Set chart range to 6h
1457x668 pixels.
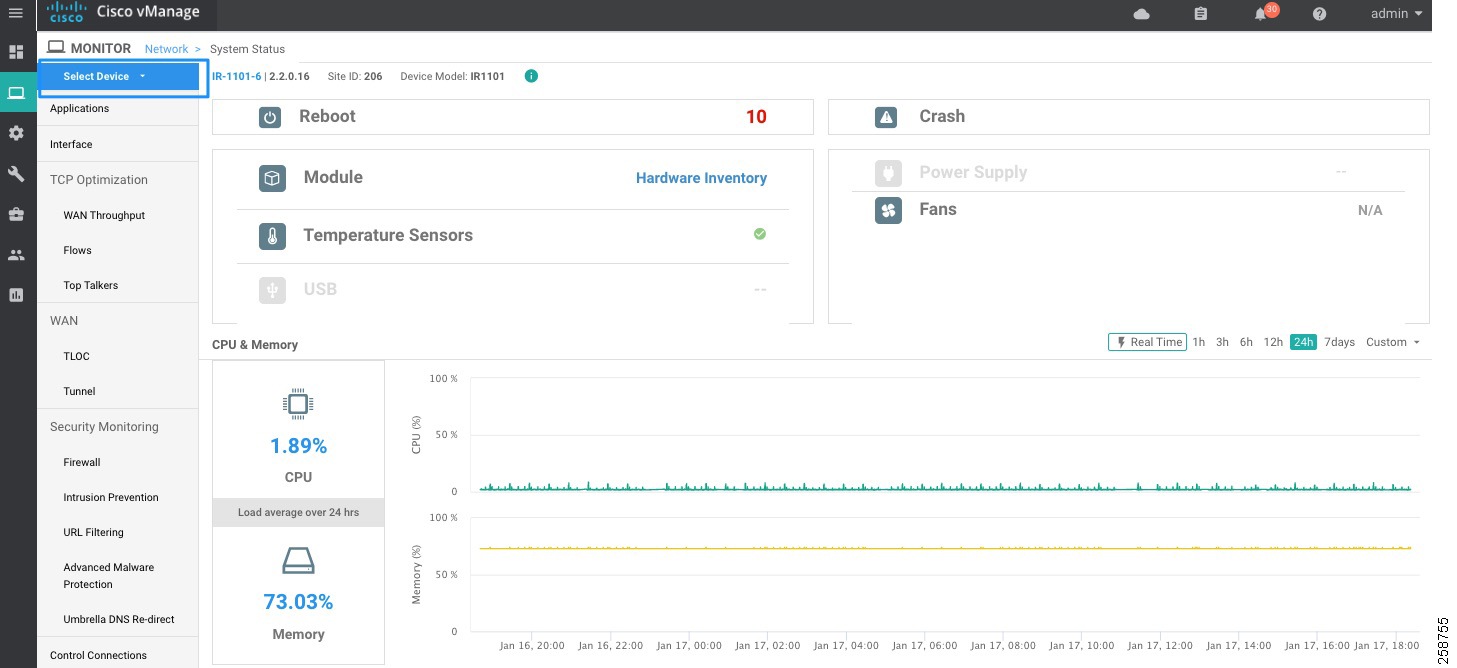tap(1246, 342)
